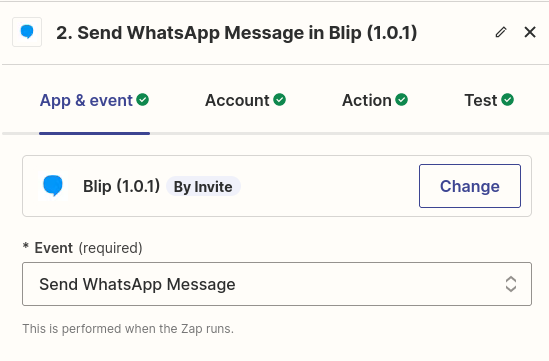Go to the Action tab
Screen dimensions: 549x361
click(375, 100)
